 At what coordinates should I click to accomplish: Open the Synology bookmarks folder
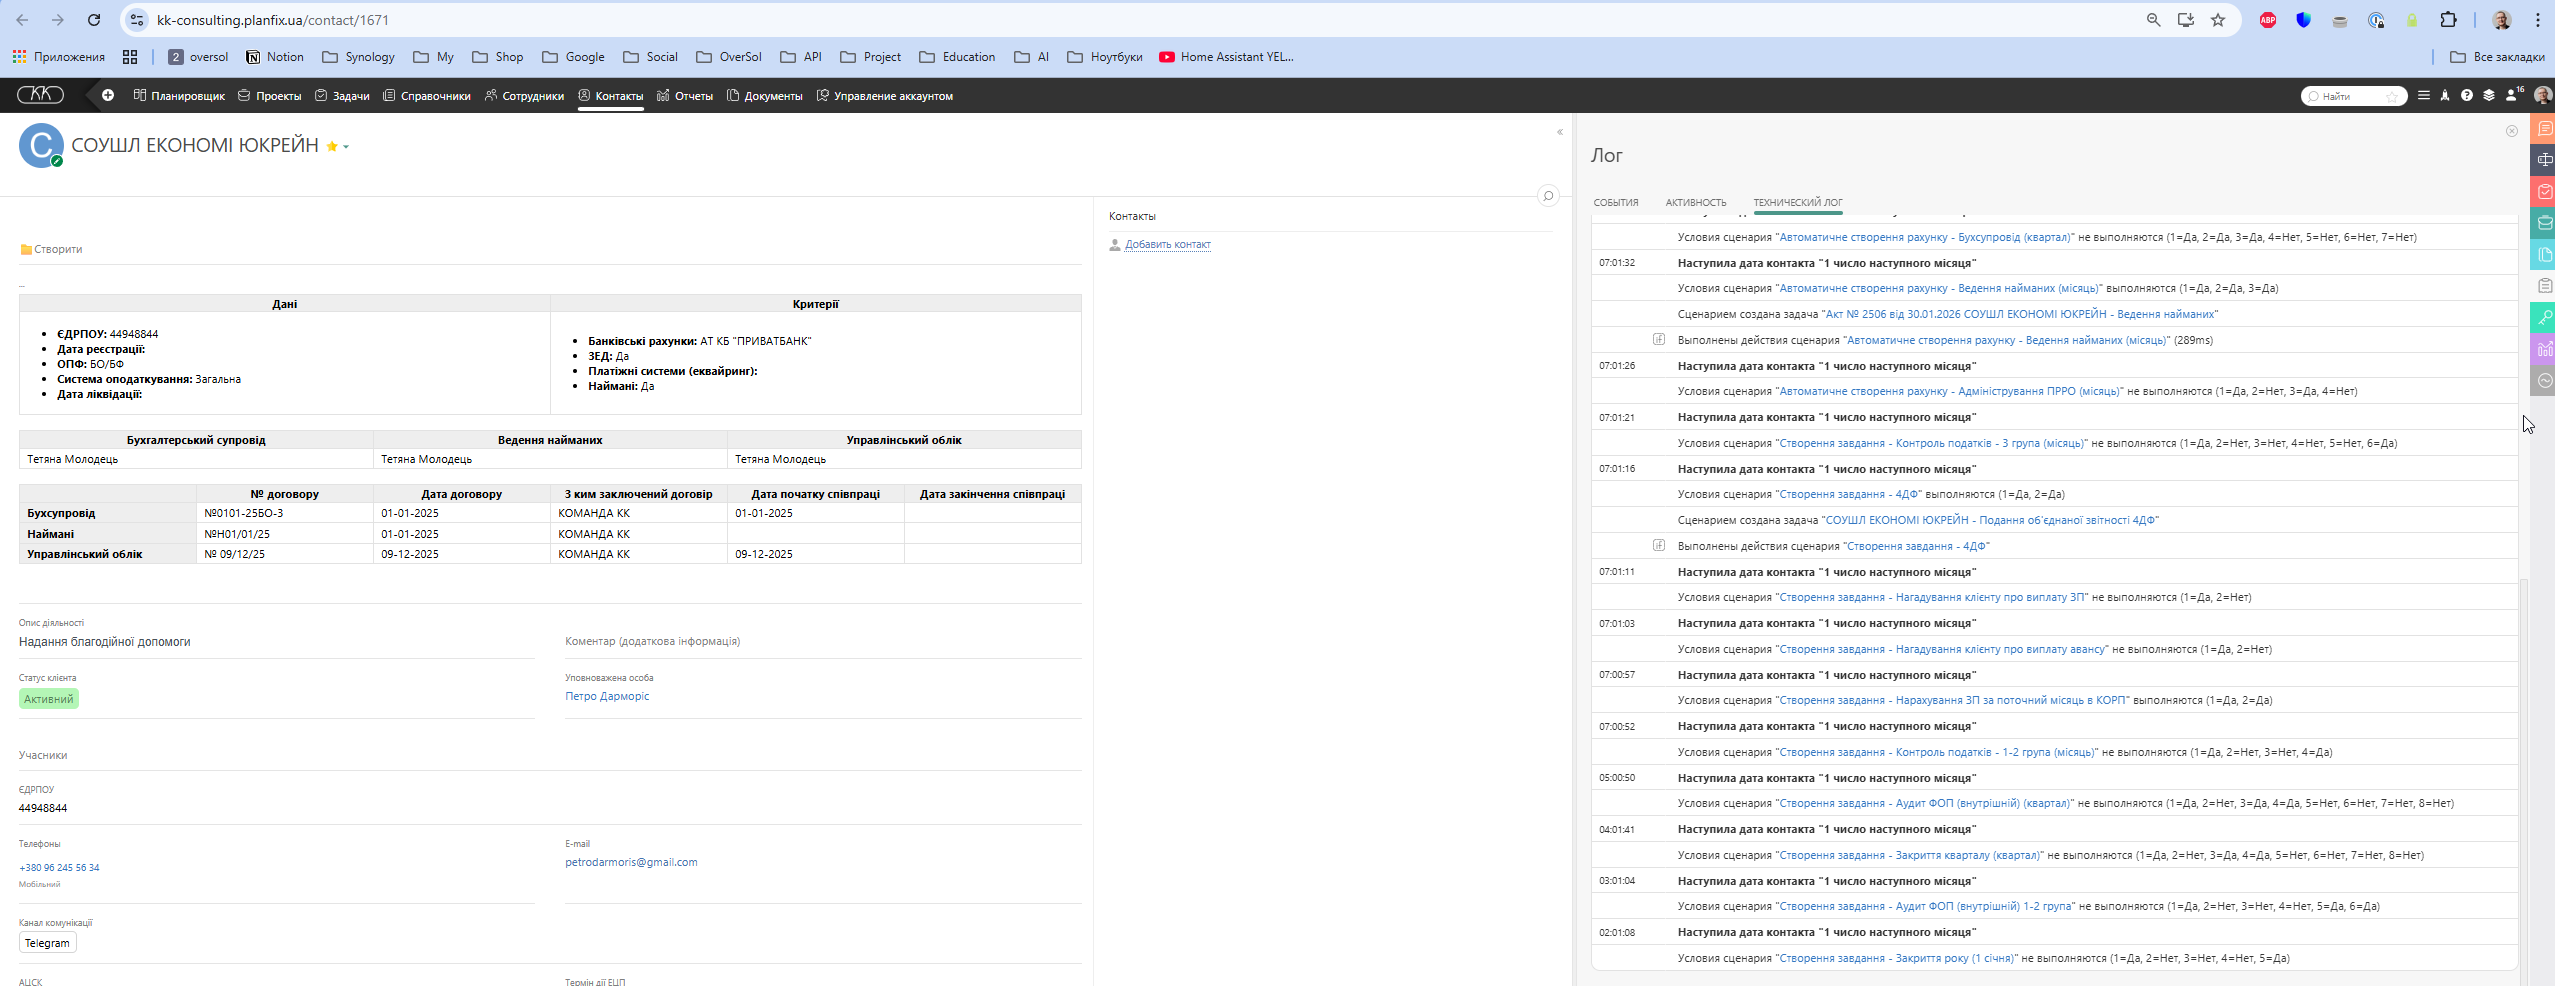(x=358, y=57)
